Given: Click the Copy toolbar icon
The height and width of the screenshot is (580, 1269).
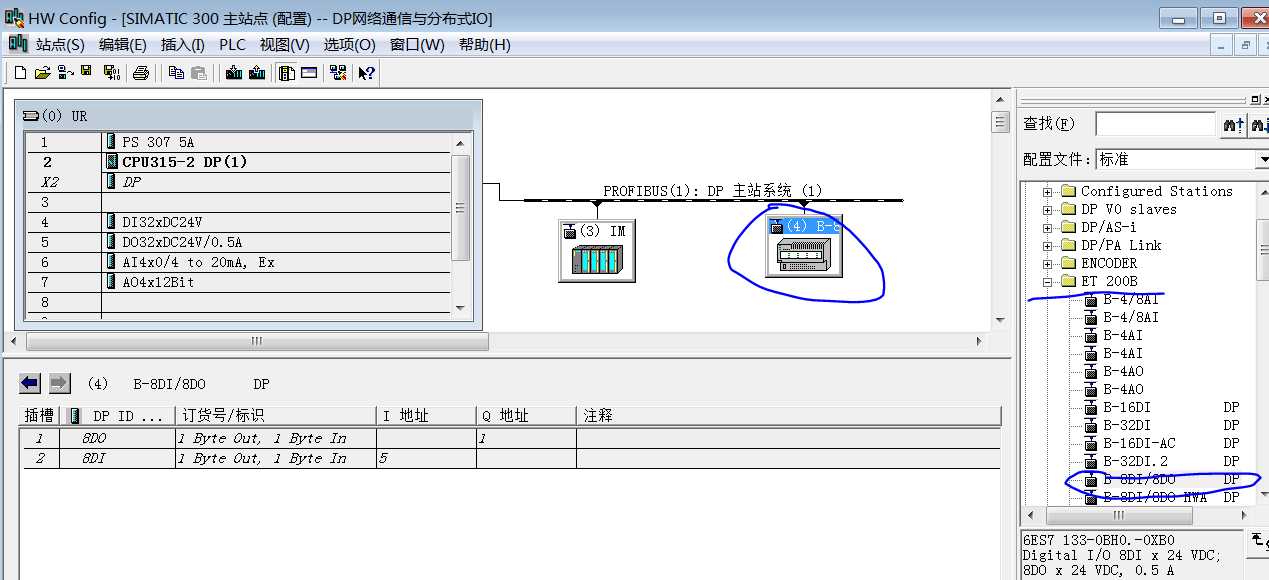Looking at the screenshot, I should point(177,73).
